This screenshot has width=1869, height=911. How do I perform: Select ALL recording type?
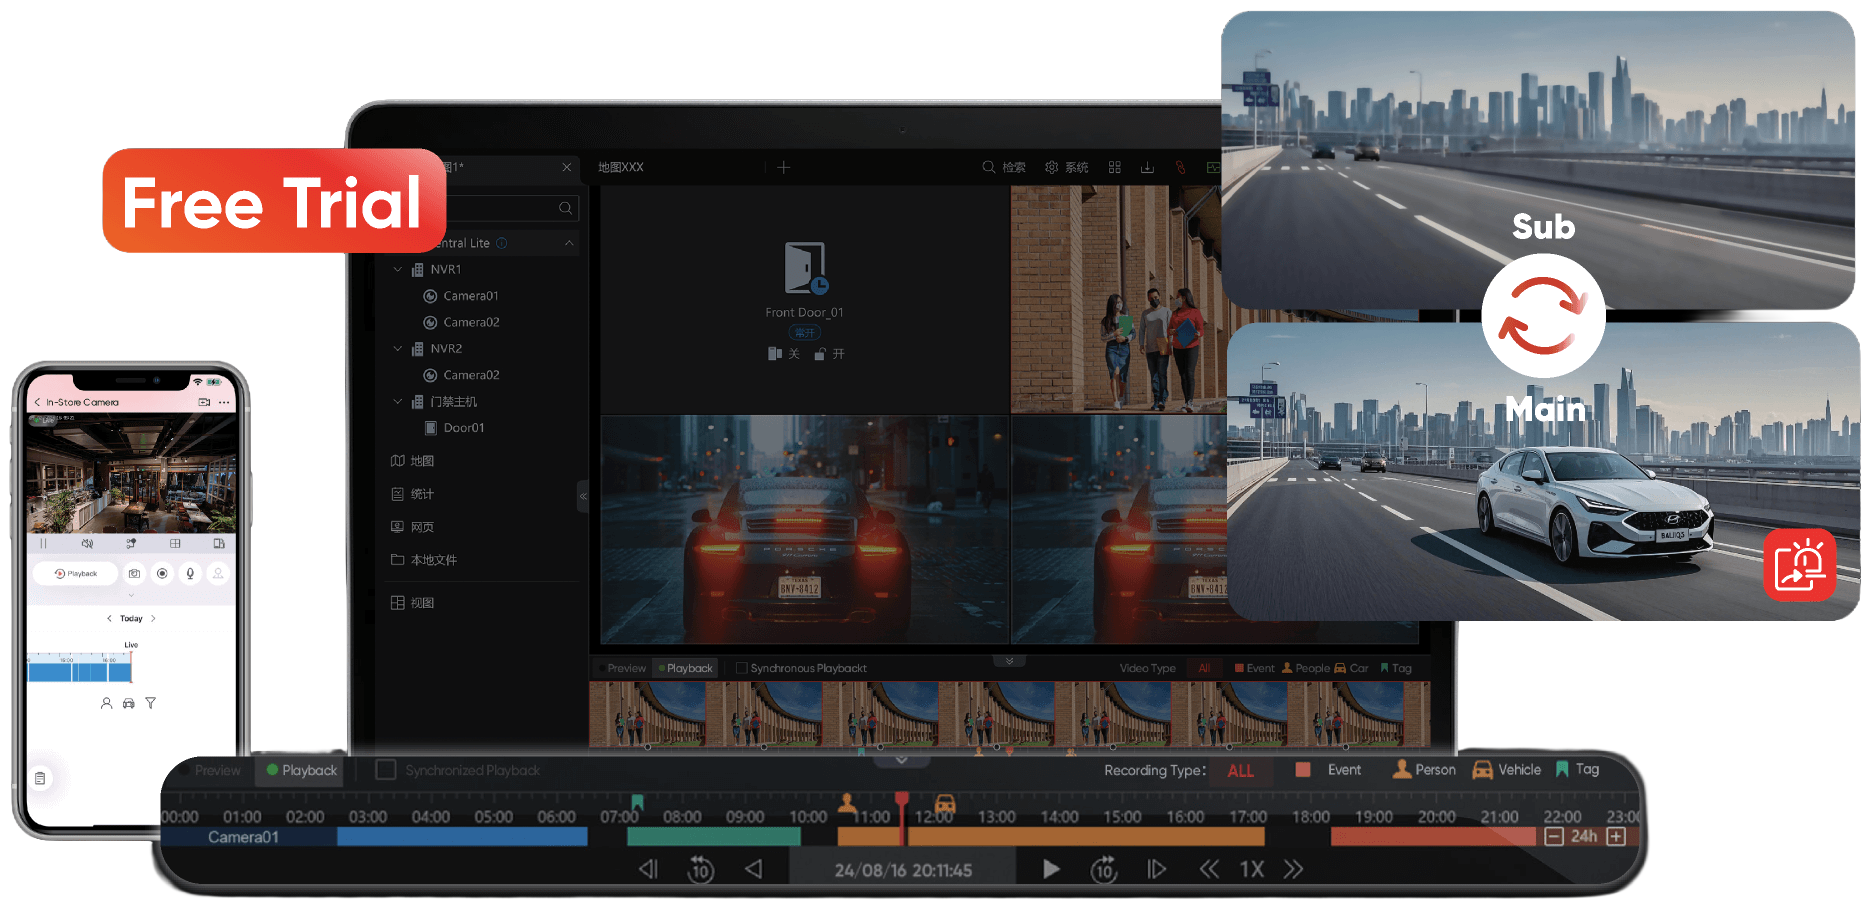(1240, 771)
